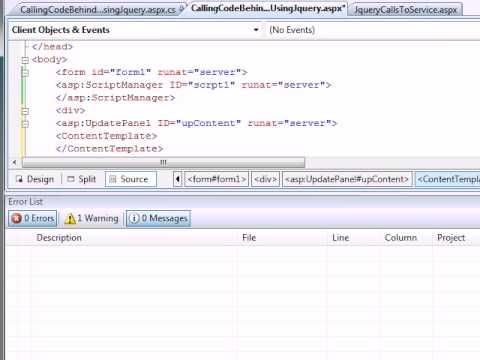The height and width of the screenshot is (360, 480).
Task: Click the Source view icon
Action: (113, 179)
